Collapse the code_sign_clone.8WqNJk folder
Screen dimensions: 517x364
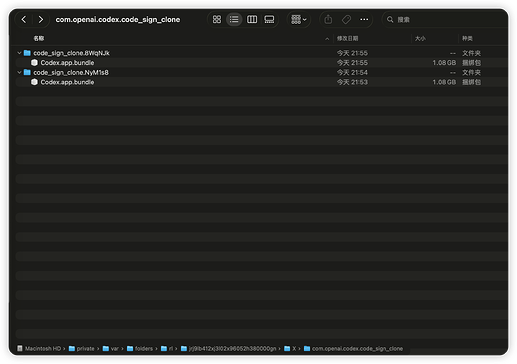point(19,53)
